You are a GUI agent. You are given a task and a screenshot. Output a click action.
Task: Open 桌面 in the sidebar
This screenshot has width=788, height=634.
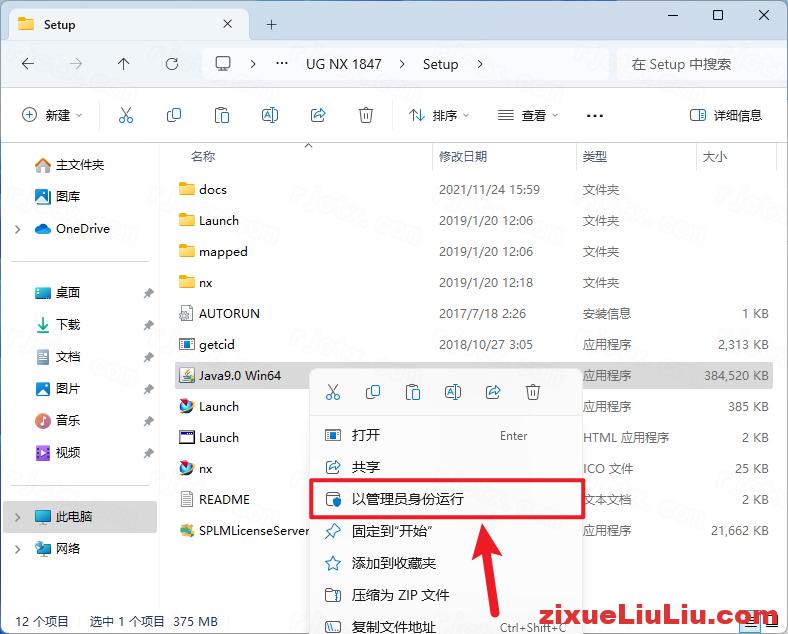click(x=57, y=292)
